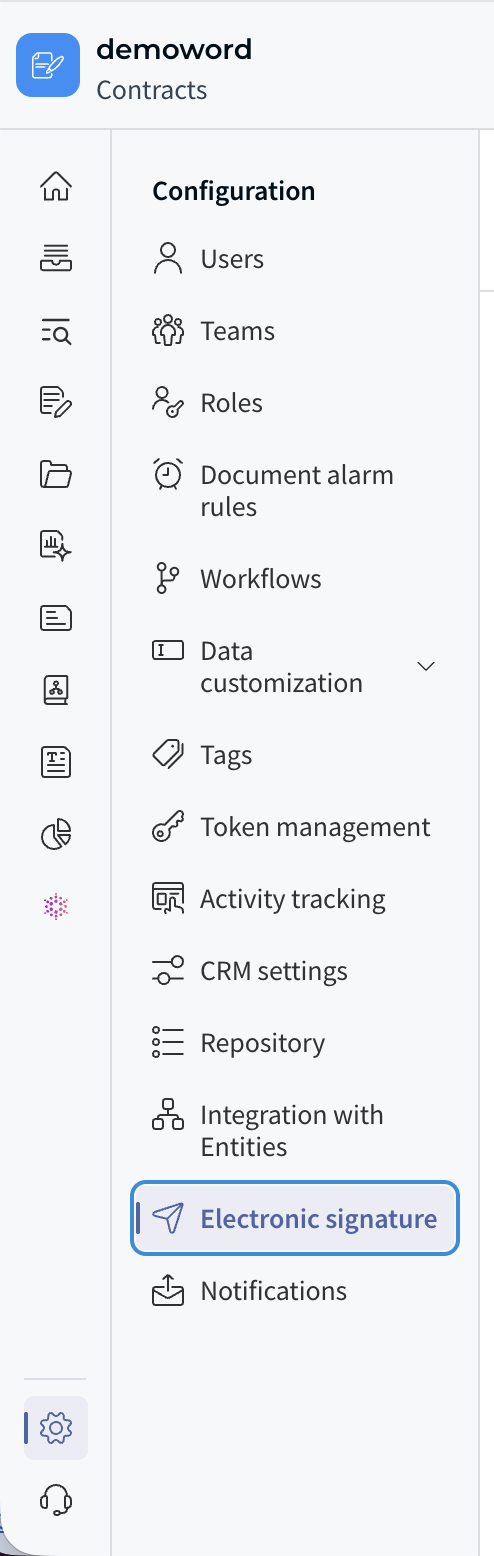
Task: Open Token management settings
Action: tap(295, 827)
